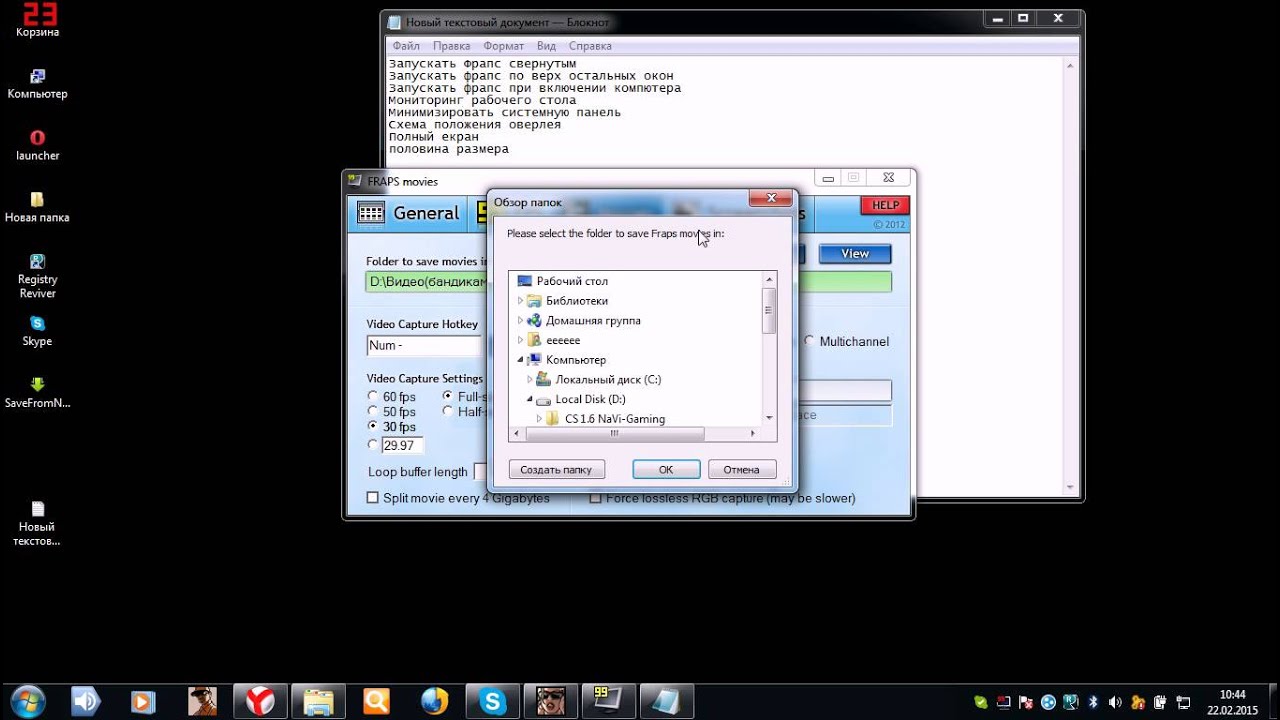Screen dimensions: 1280x720
Task: Open FRAPS HELP button
Action: 885,205
